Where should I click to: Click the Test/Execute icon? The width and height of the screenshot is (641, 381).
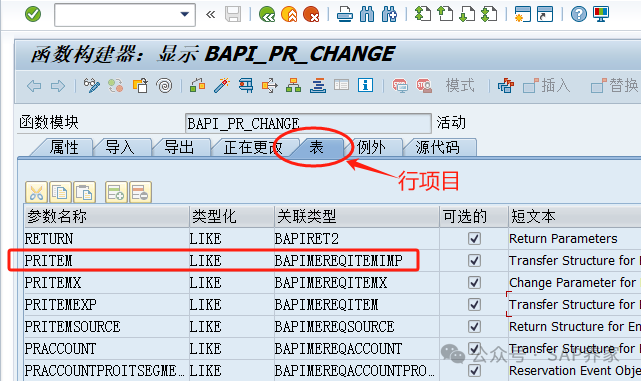[x=246, y=85]
